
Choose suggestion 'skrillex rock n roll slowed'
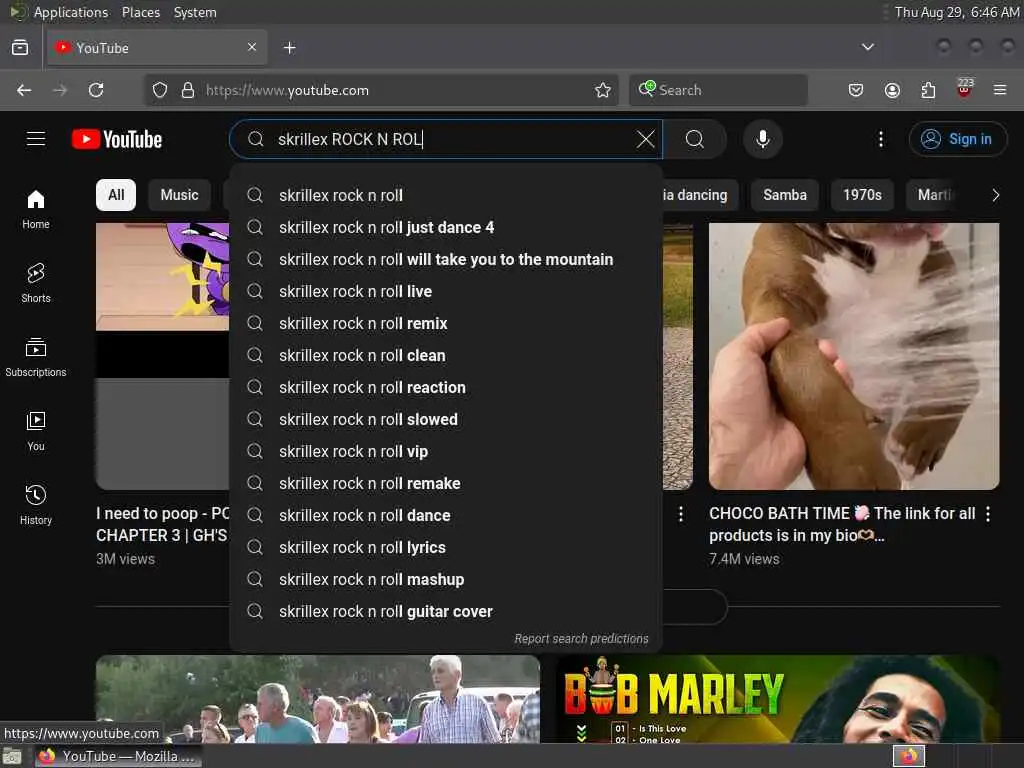tap(447, 419)
